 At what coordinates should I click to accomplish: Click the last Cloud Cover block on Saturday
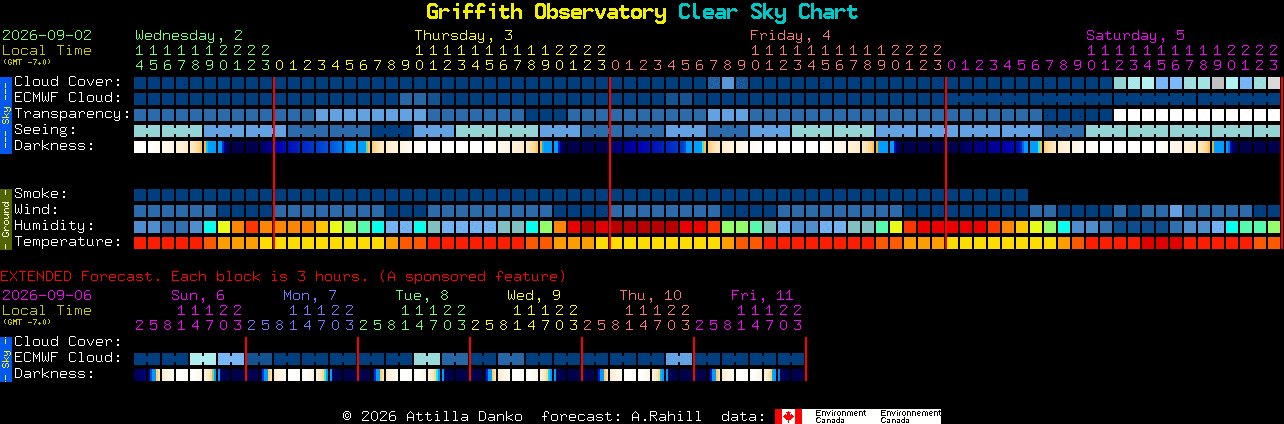1274,82
